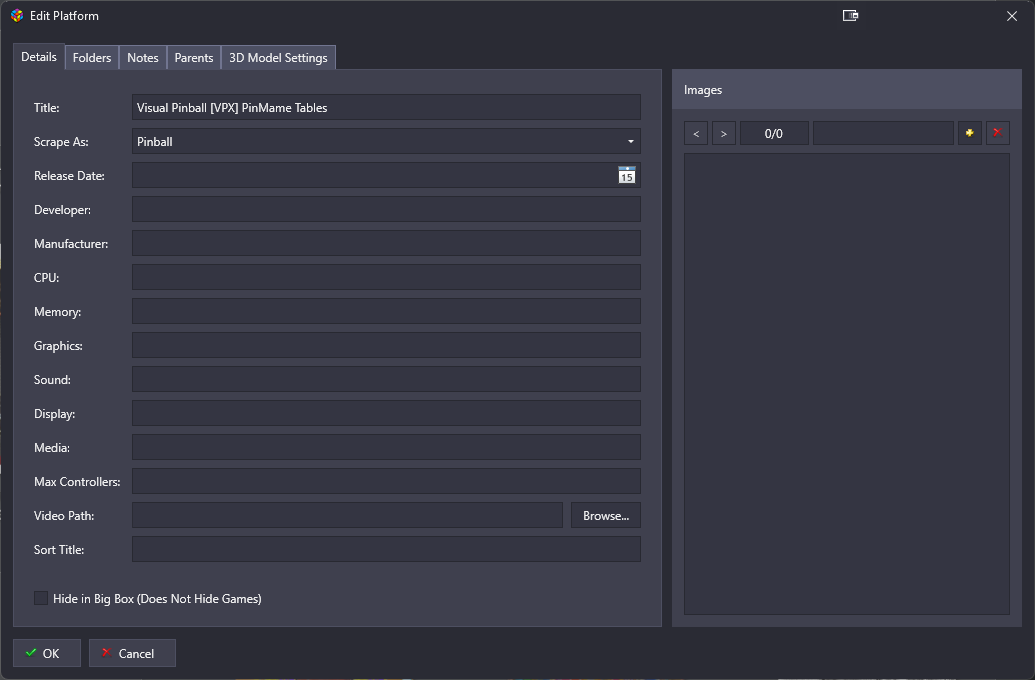The width and height of the screenshot is (1035, 680).
Task: Click the Memory input field
Action: point(386,311)
